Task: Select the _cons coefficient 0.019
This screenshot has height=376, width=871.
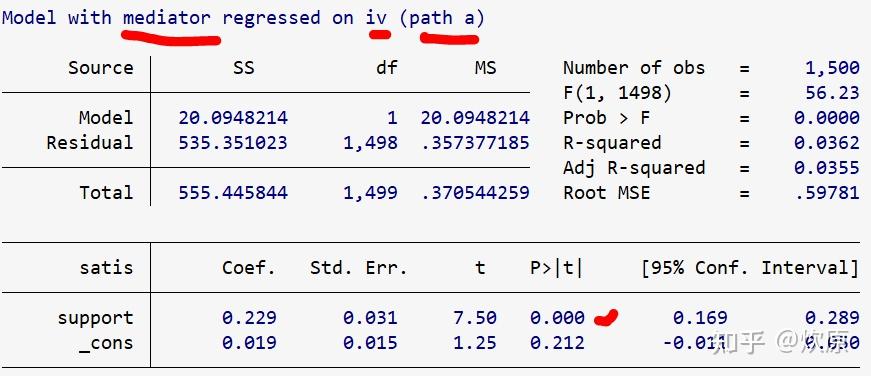Action: [x=249, y=343]
